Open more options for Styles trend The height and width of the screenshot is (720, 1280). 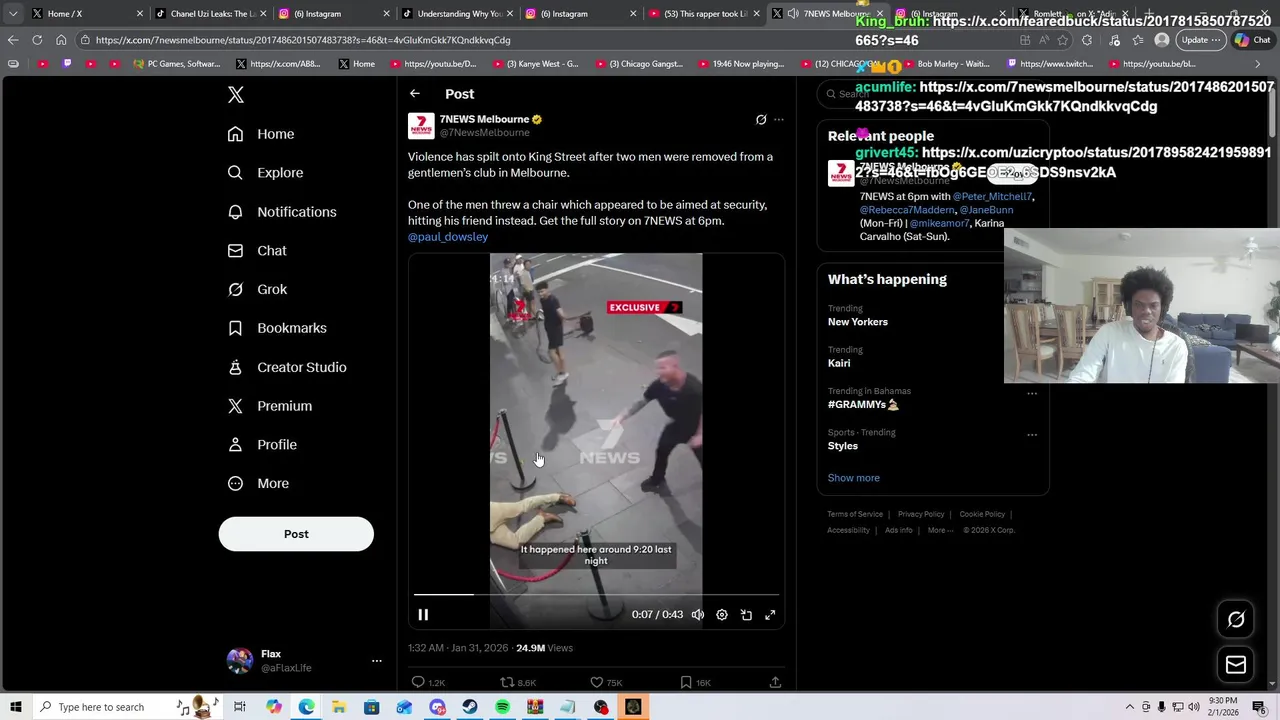point(1032,435)
